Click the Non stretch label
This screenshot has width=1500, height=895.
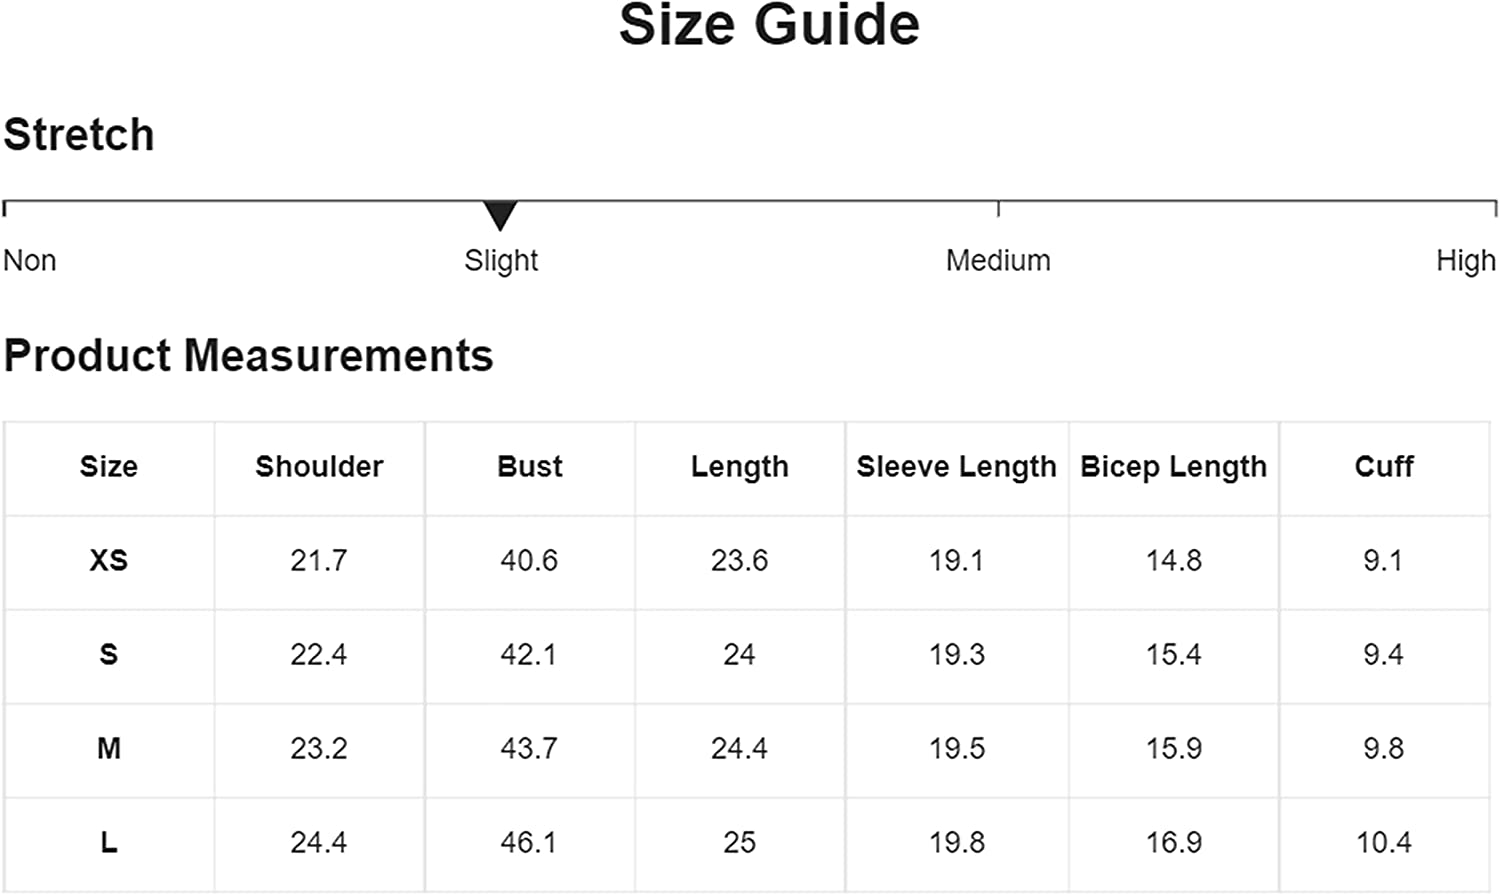click(30, 261)
